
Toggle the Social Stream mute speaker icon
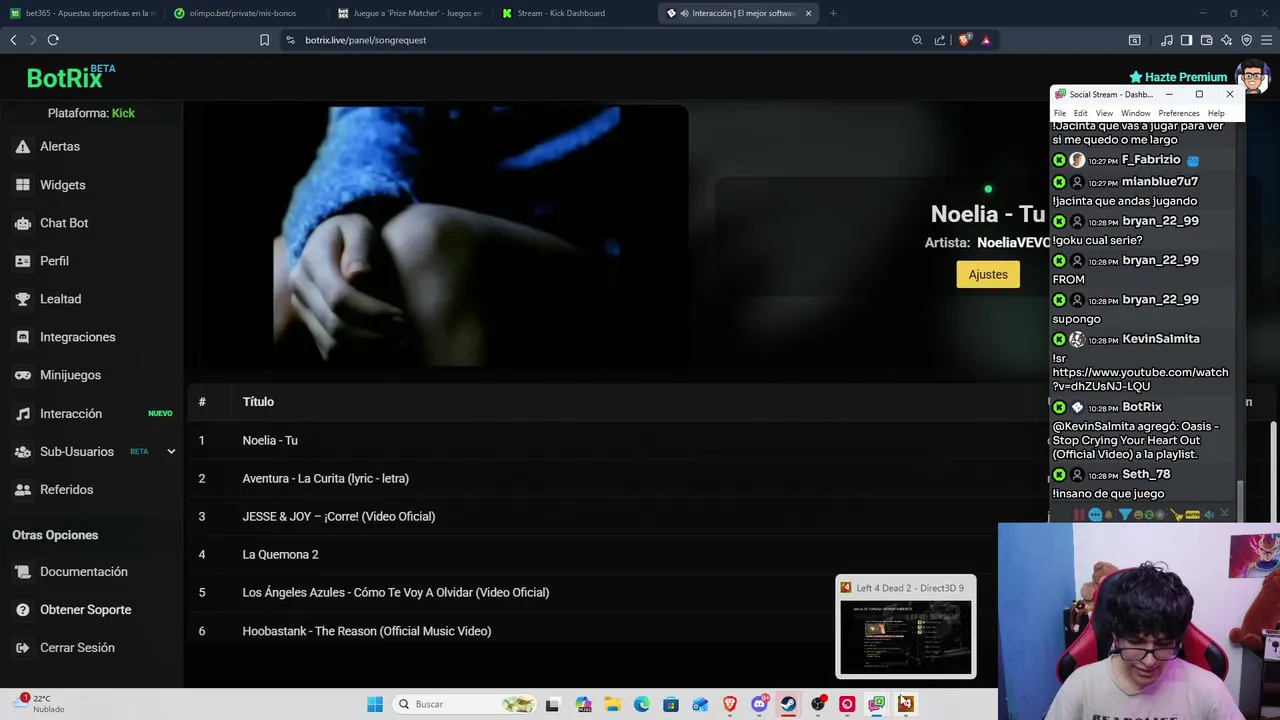point(1209,514)
